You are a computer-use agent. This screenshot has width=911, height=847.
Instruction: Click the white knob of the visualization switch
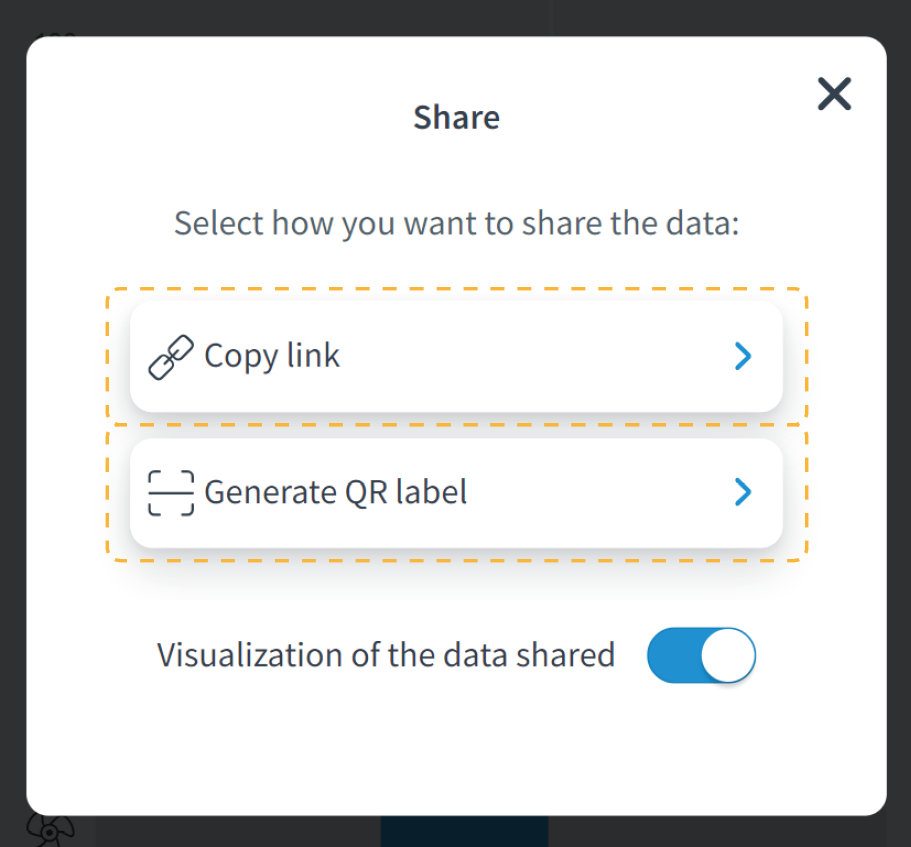point(727,656)
